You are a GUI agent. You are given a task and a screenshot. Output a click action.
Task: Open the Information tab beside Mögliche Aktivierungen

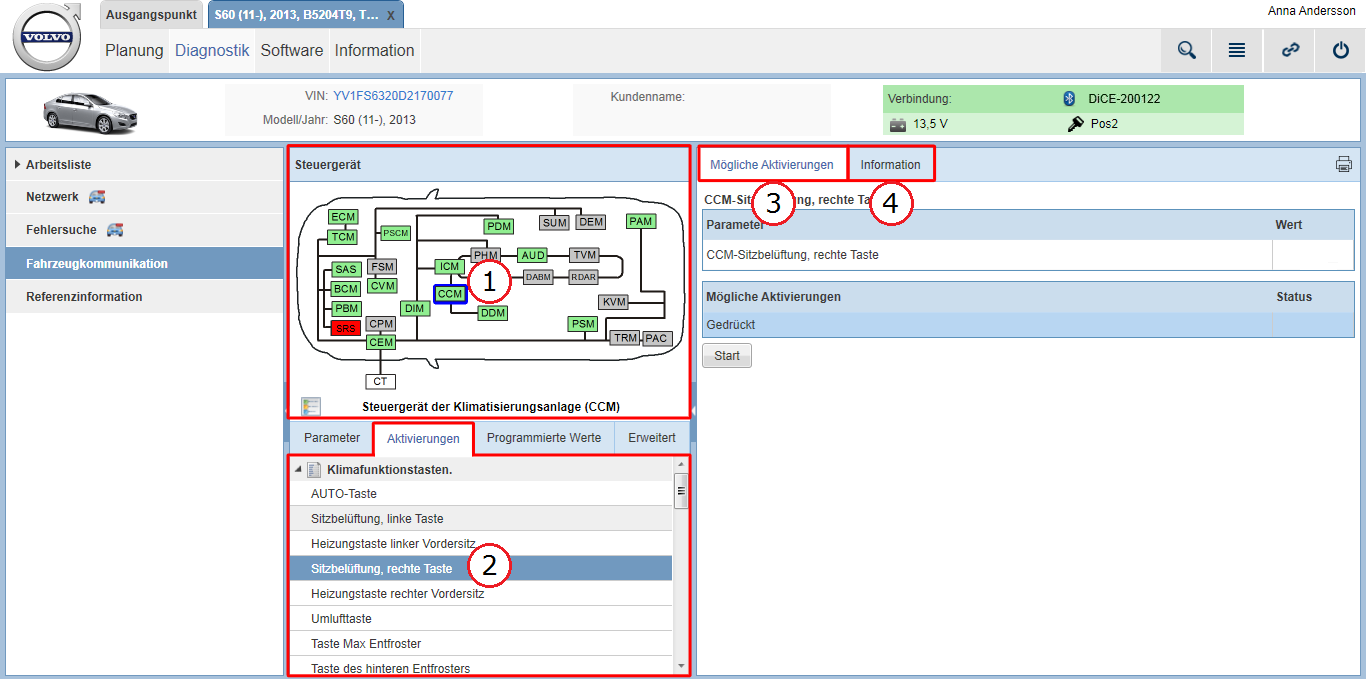coord(891,164)
